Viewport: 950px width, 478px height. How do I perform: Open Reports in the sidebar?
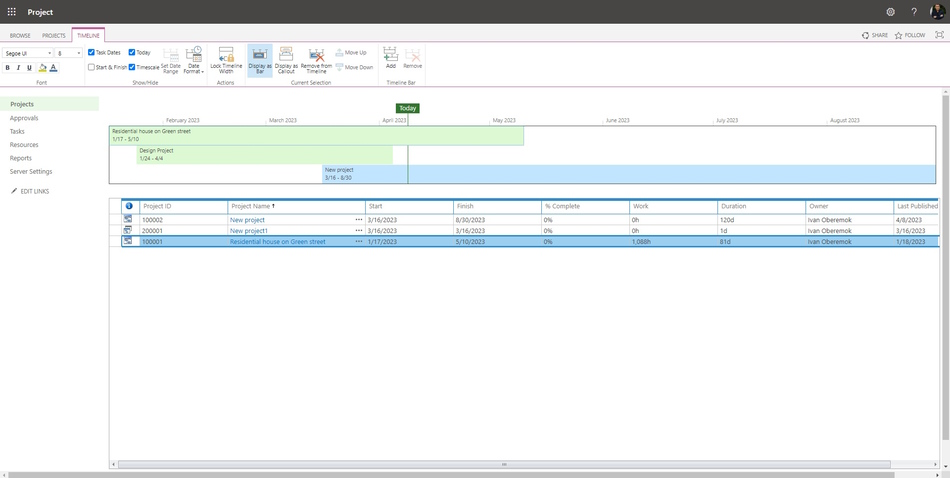21,158
